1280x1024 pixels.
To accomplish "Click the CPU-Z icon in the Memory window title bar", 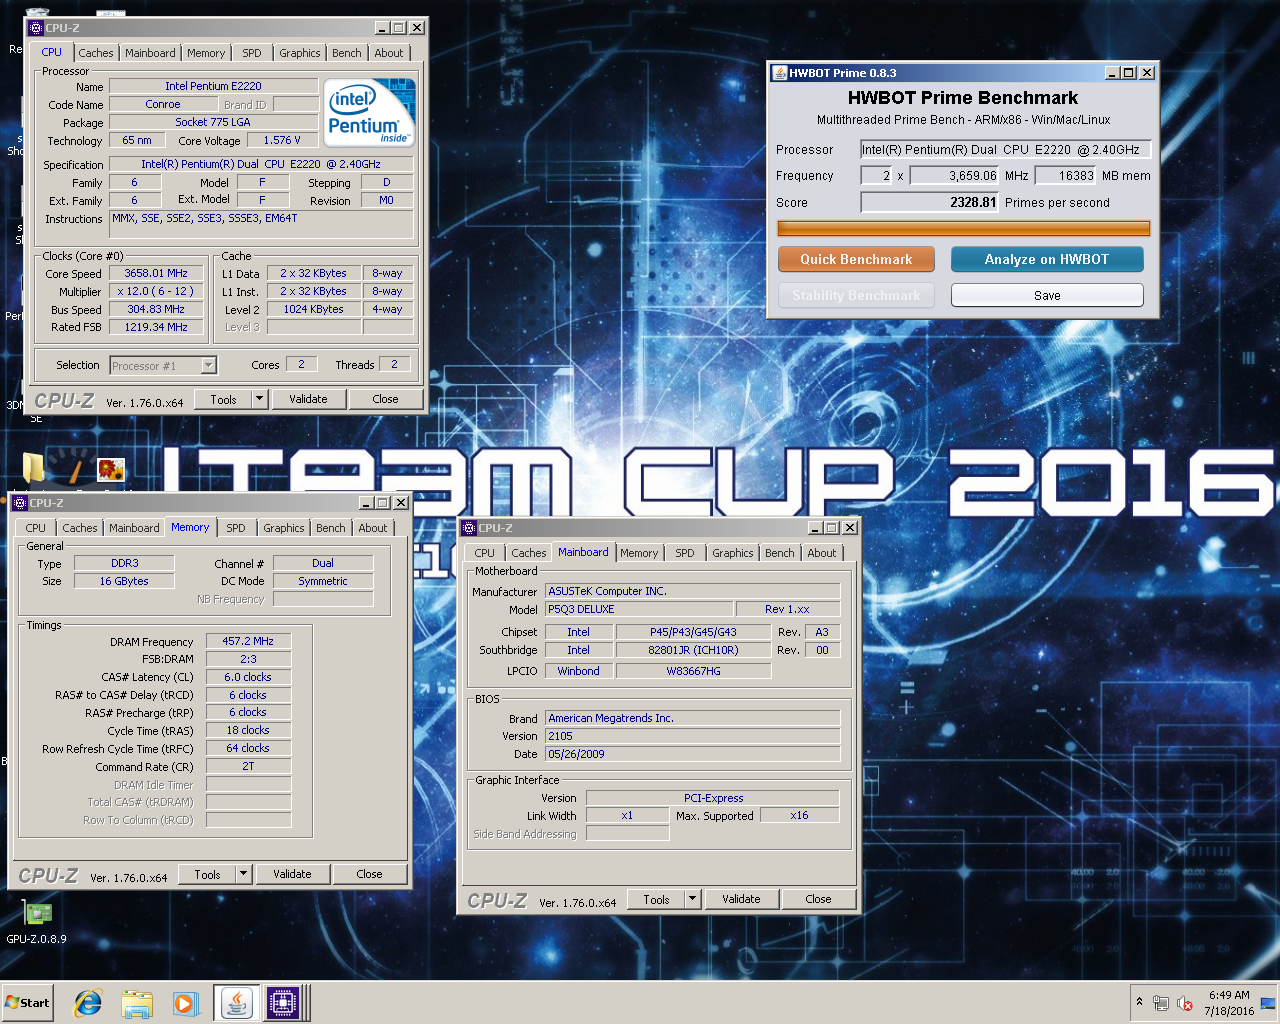I will click(x=20, y=503).
